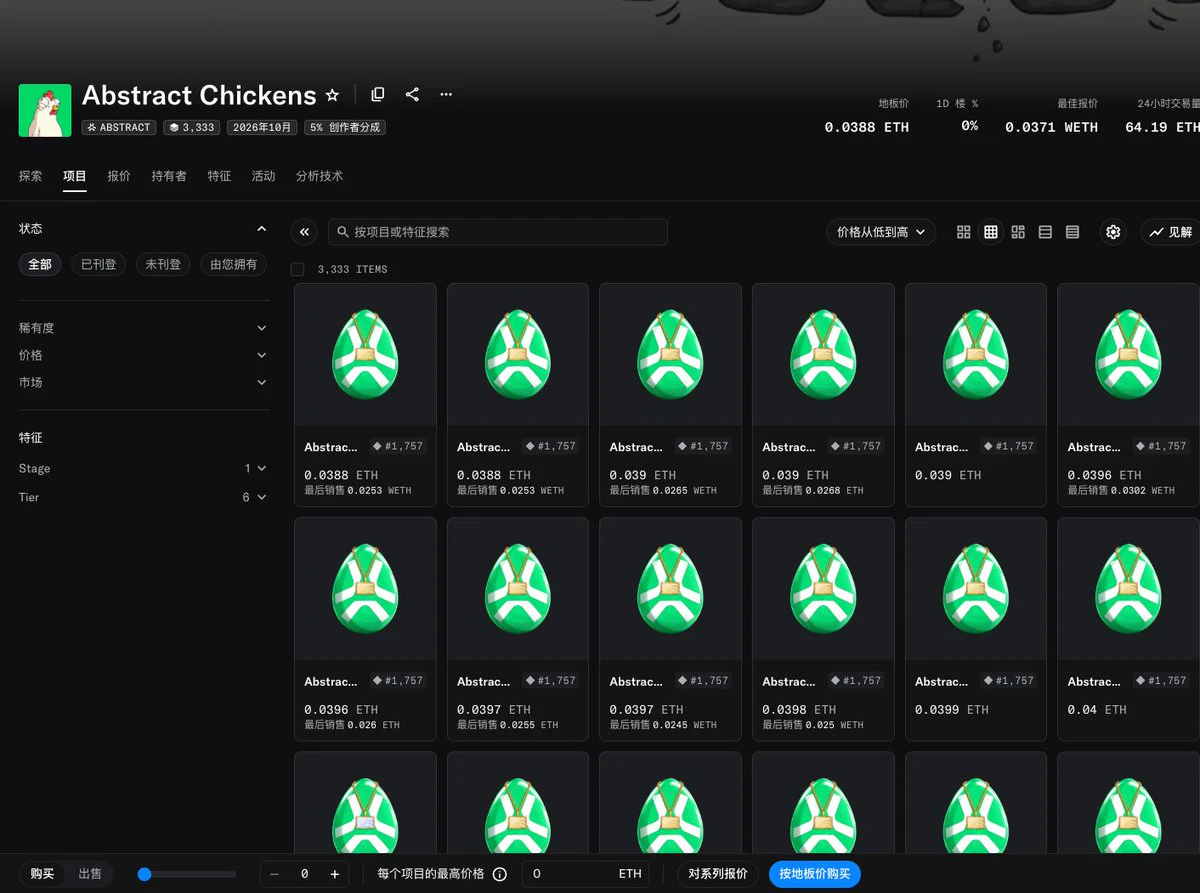Increase item quantity with the plus icon
1200x893 pixels.
(335, 874)
